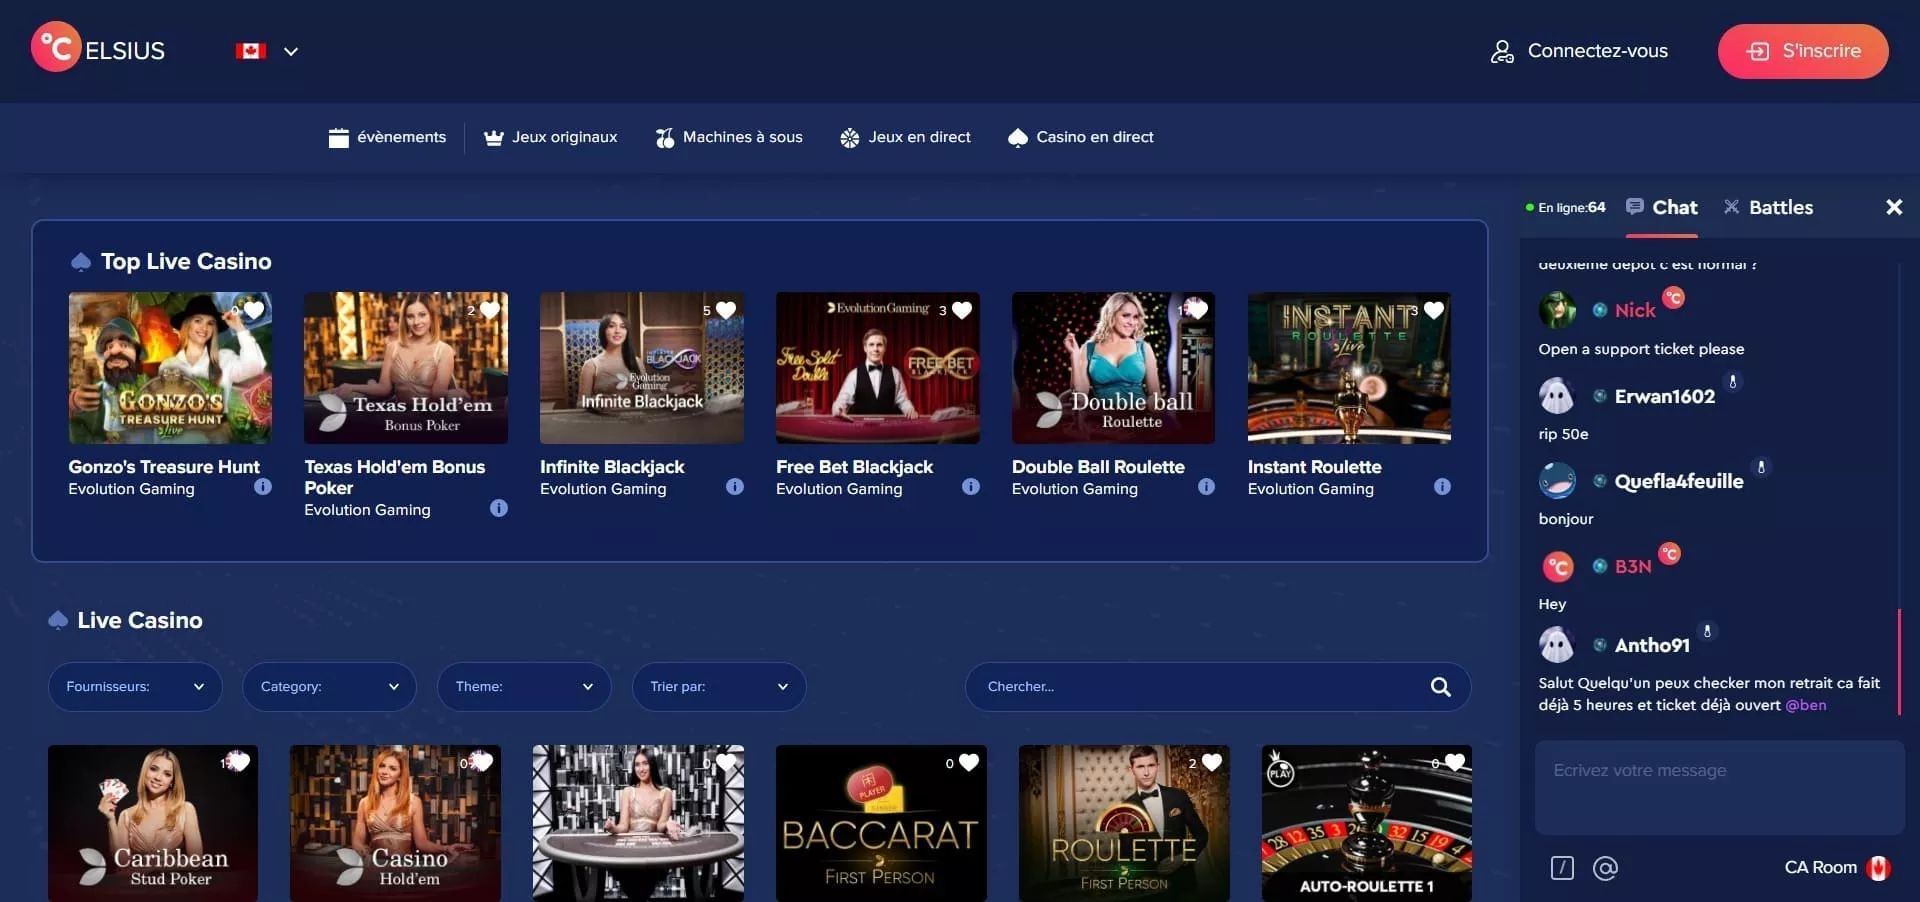Viewport: 1920px width, 902px height.
Task: Click the @ mention icon in chat
Action: tap(1605, 868)
